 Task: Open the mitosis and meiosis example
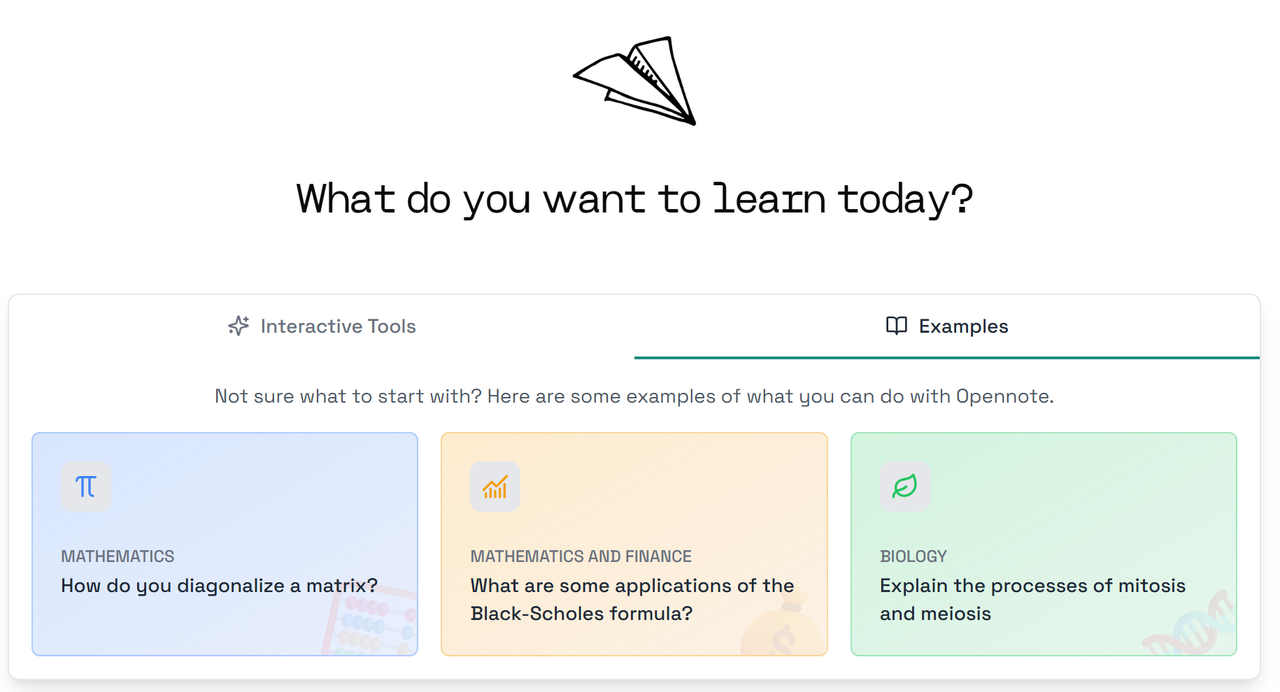1032,599
